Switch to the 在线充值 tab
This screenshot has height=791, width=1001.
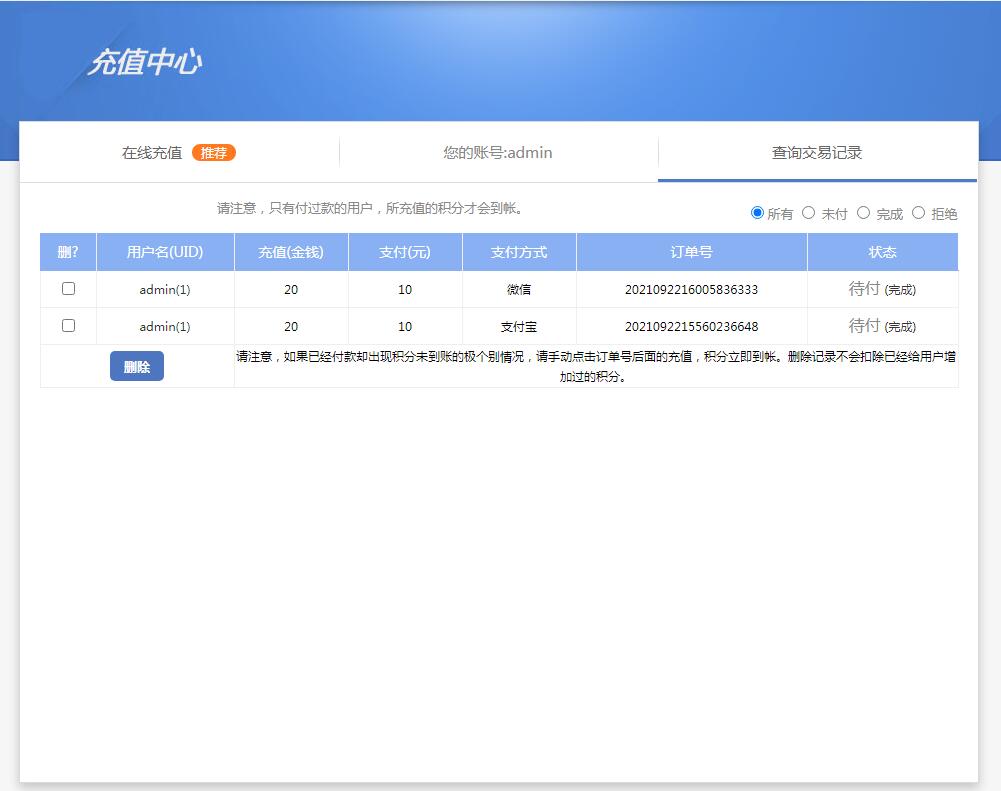[152, 152]
